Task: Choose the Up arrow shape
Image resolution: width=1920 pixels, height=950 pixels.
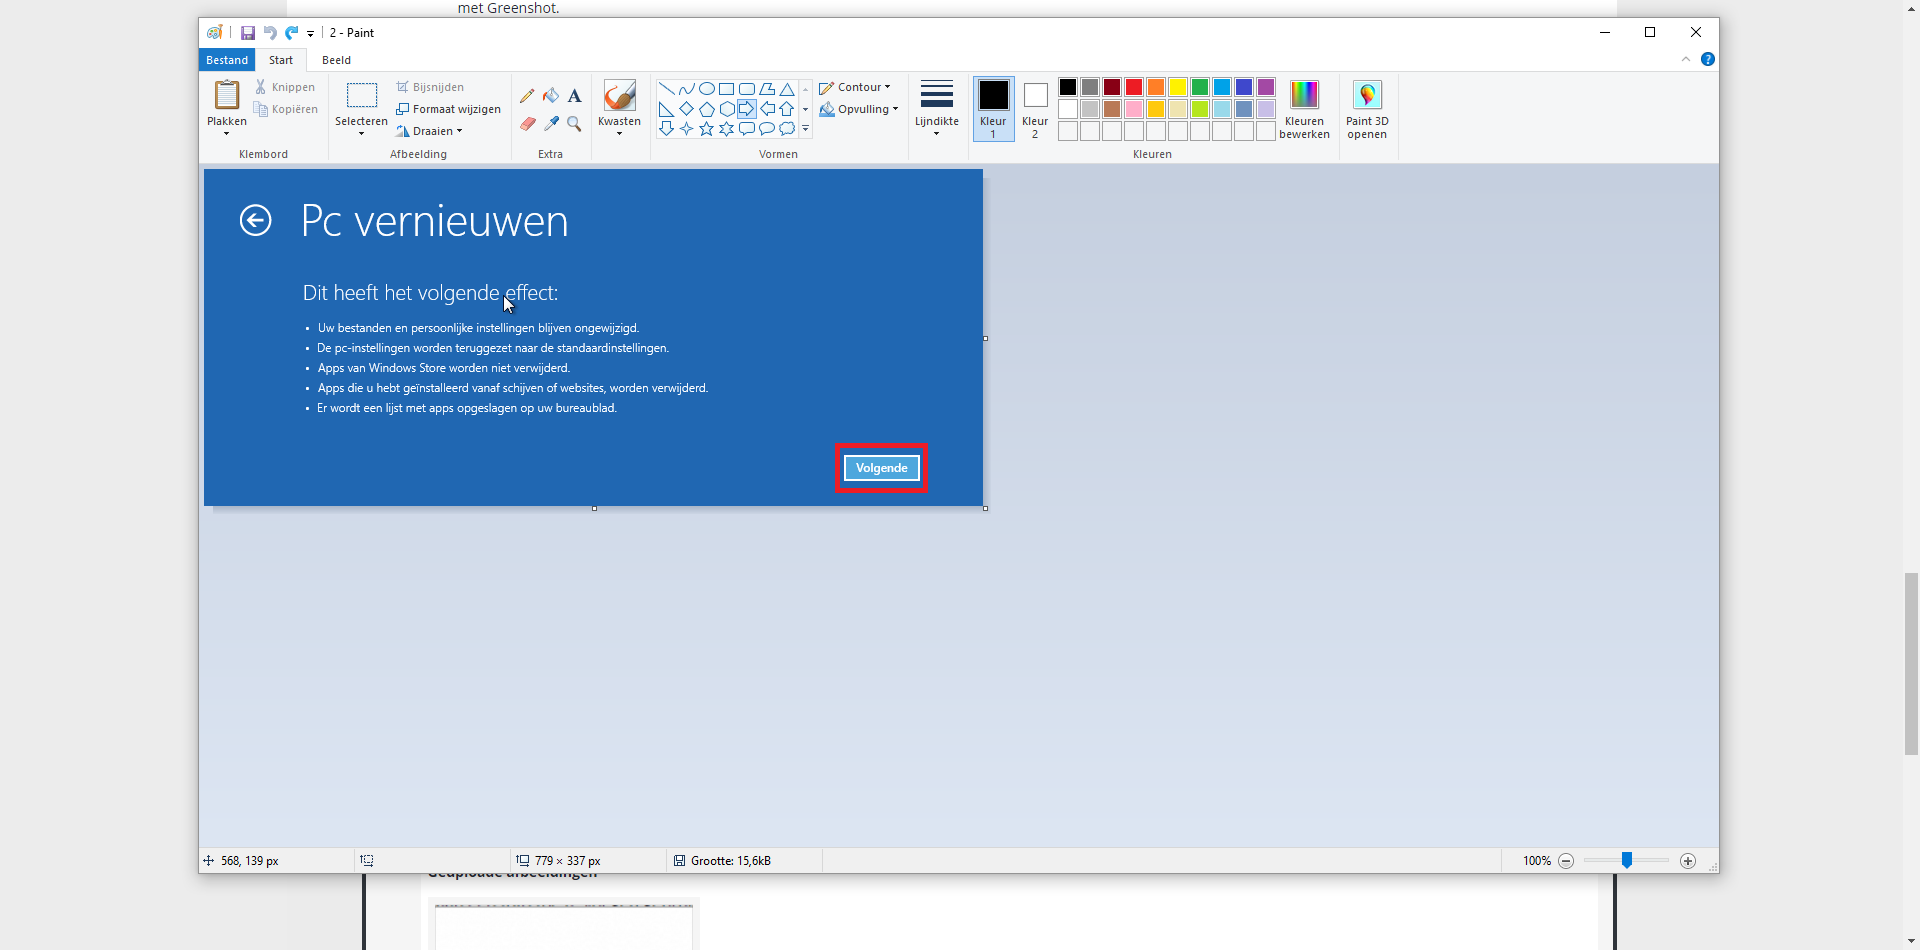Action: [787, 109]
